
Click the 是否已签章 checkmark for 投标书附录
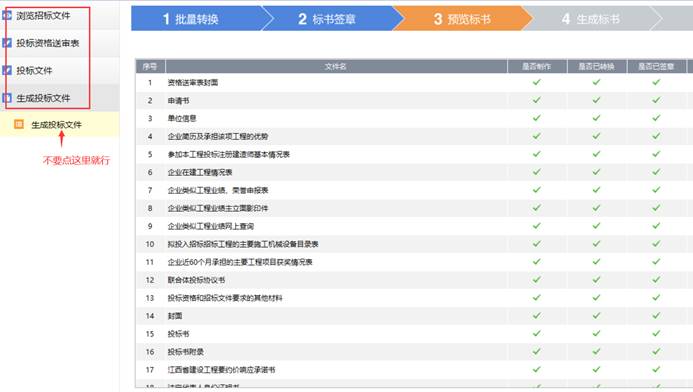(x=656, y=351)
